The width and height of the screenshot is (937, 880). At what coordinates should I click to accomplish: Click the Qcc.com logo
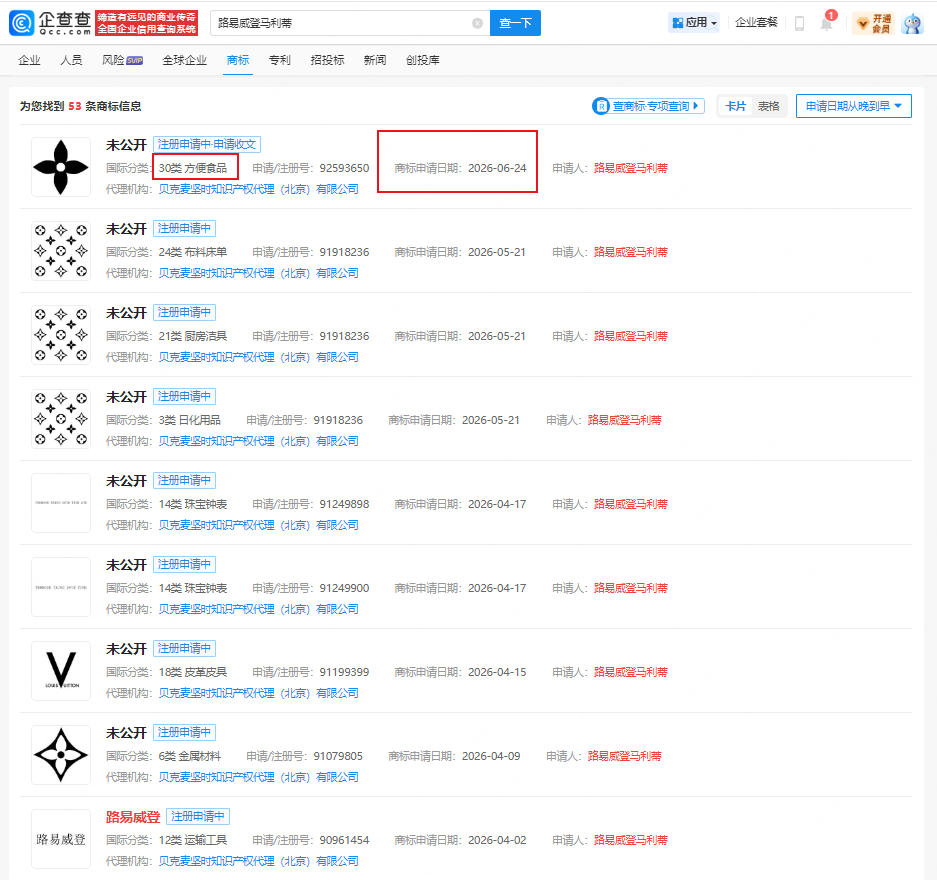[x=51, y=23]
